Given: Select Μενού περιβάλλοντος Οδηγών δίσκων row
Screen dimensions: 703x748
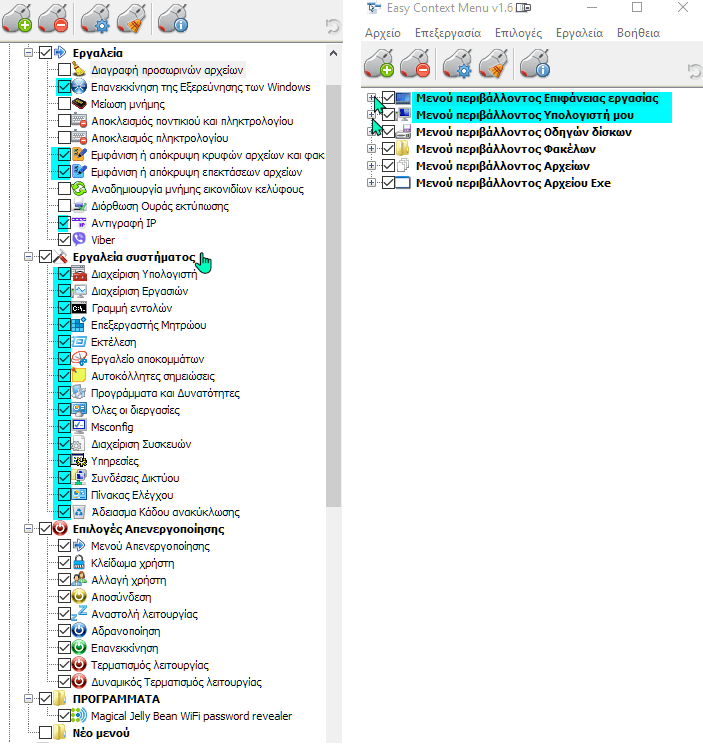Looking at the screenshot, I should tap(524, 132).
